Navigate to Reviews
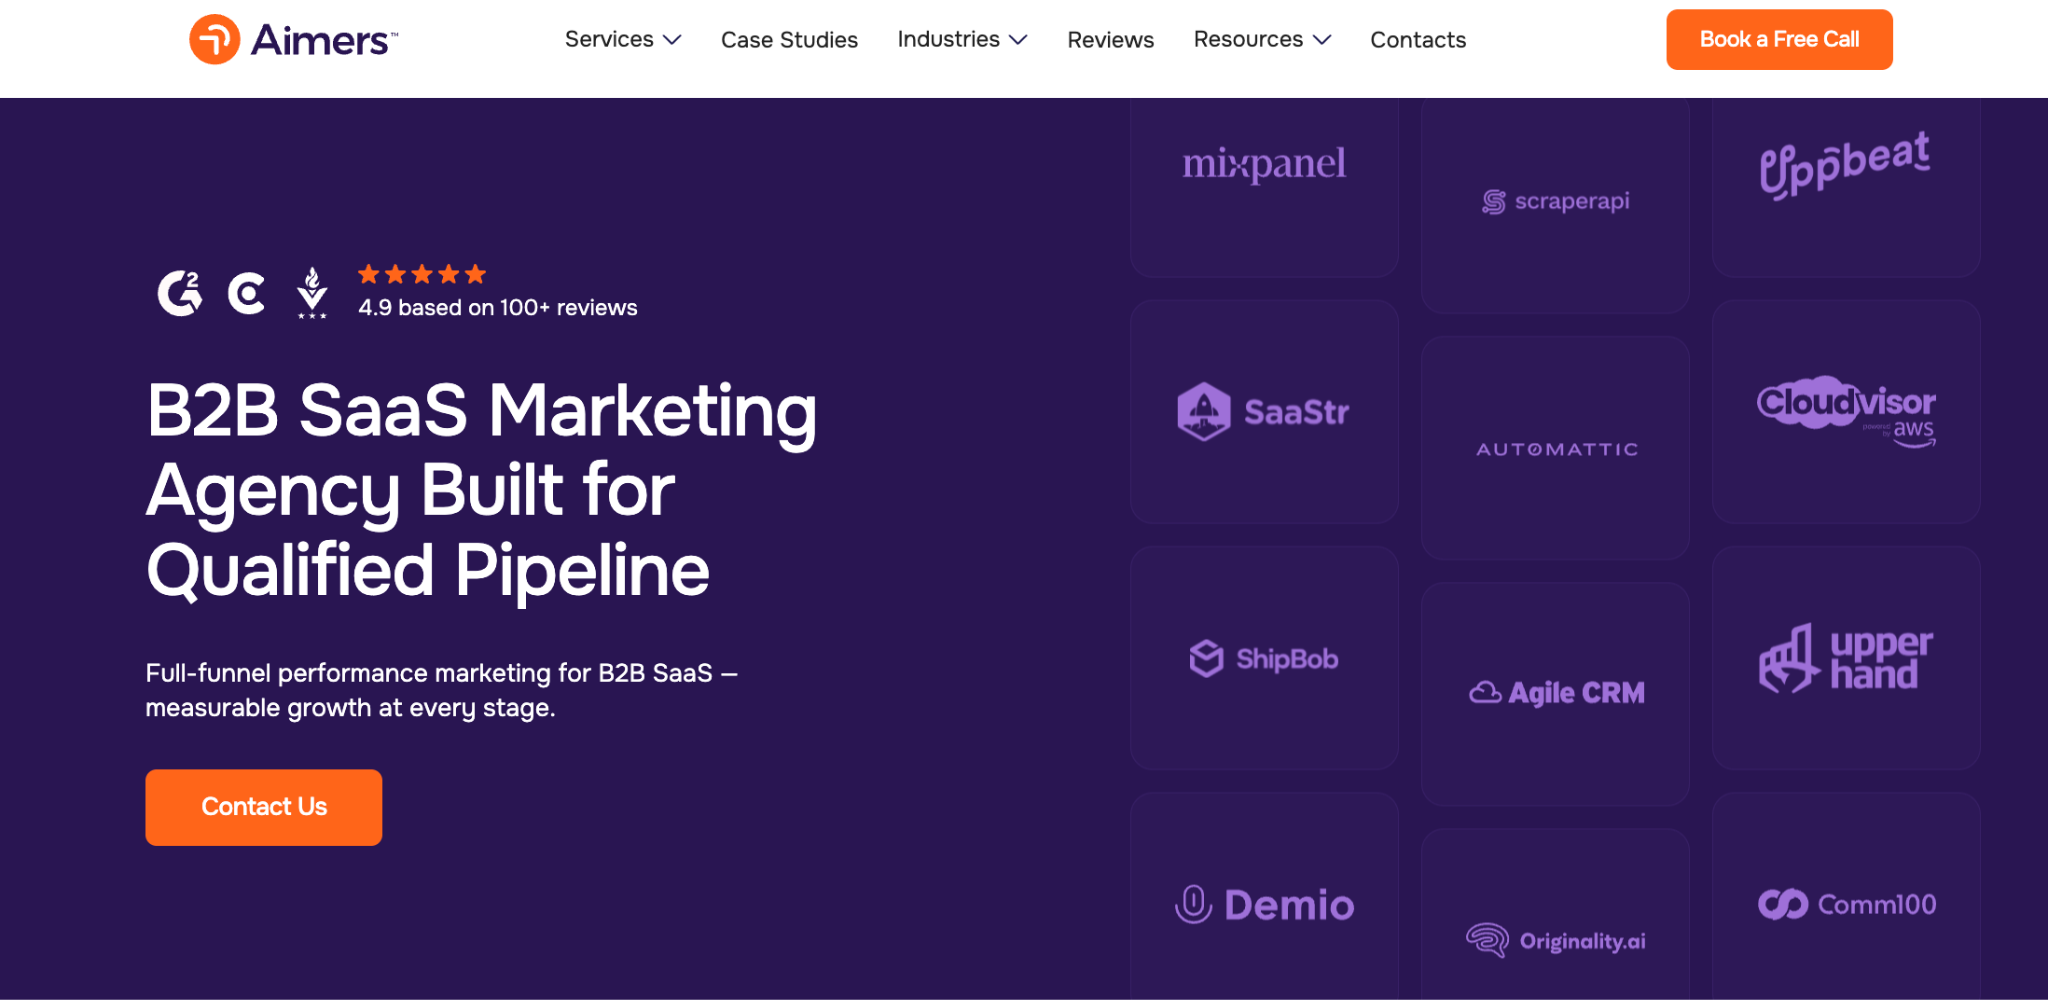 pos(1110,40)
